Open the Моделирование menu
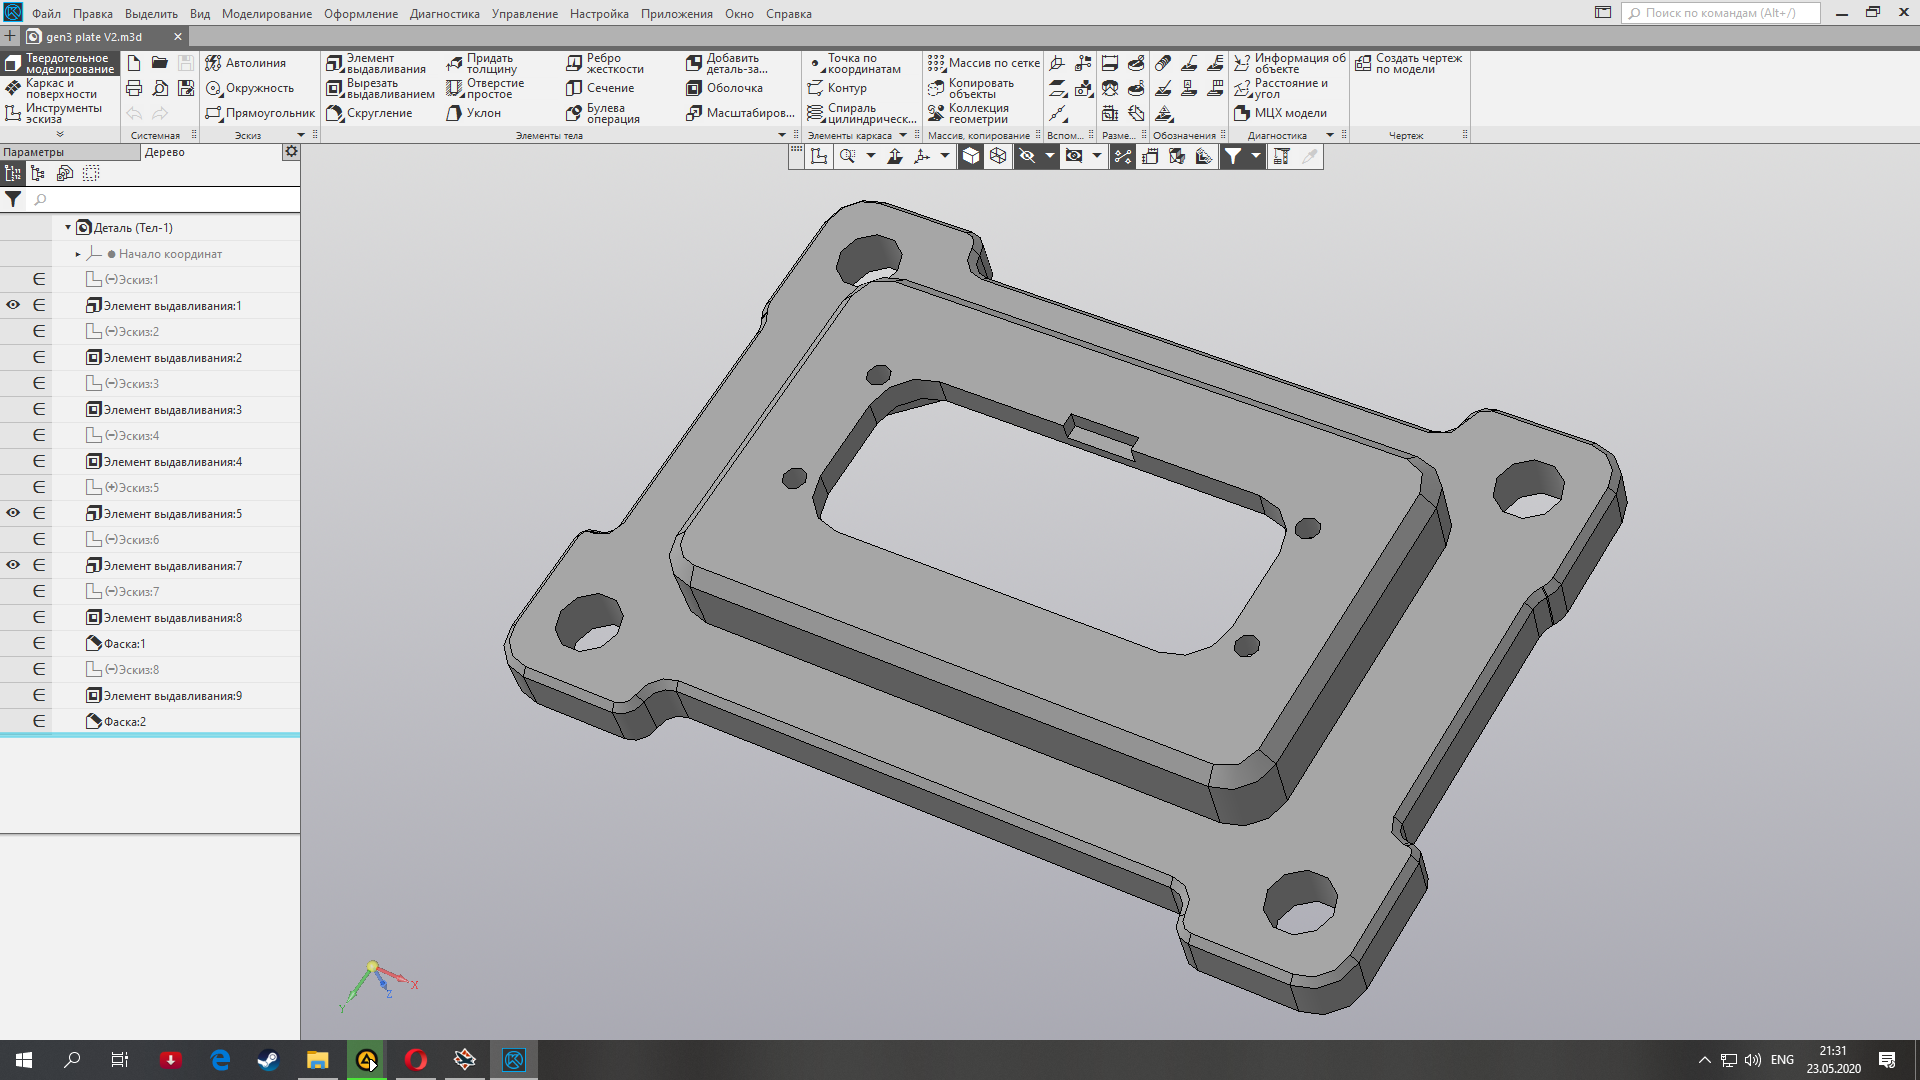 point(266,14)
